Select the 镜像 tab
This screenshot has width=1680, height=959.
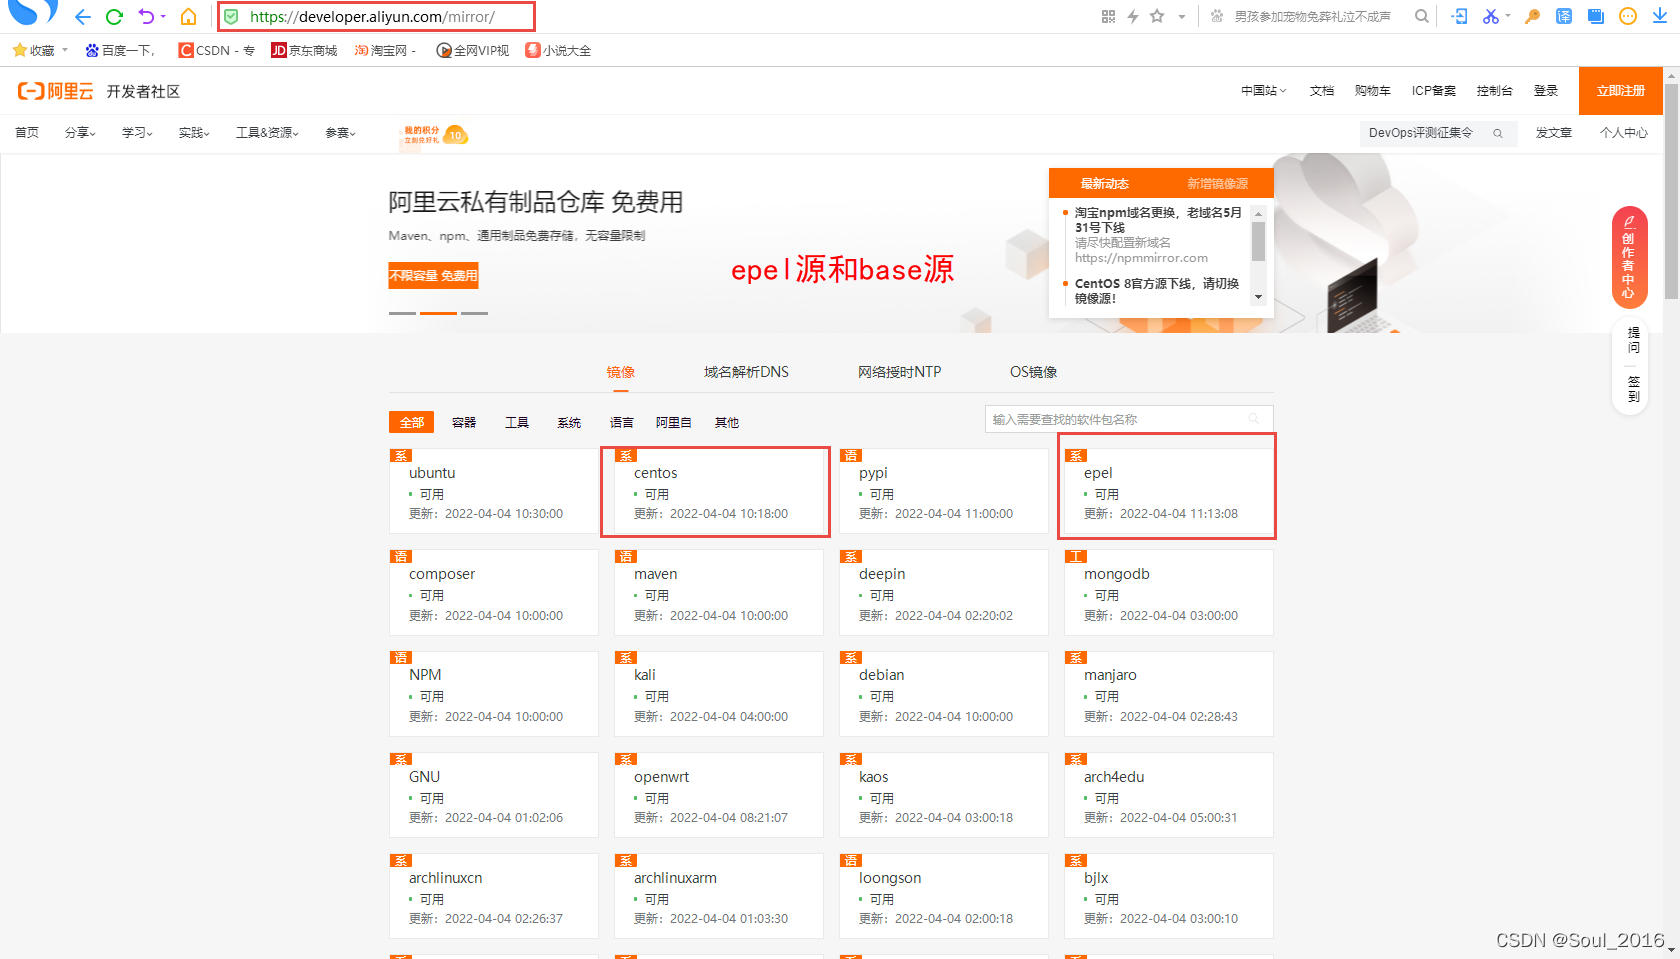click(621, 372)
